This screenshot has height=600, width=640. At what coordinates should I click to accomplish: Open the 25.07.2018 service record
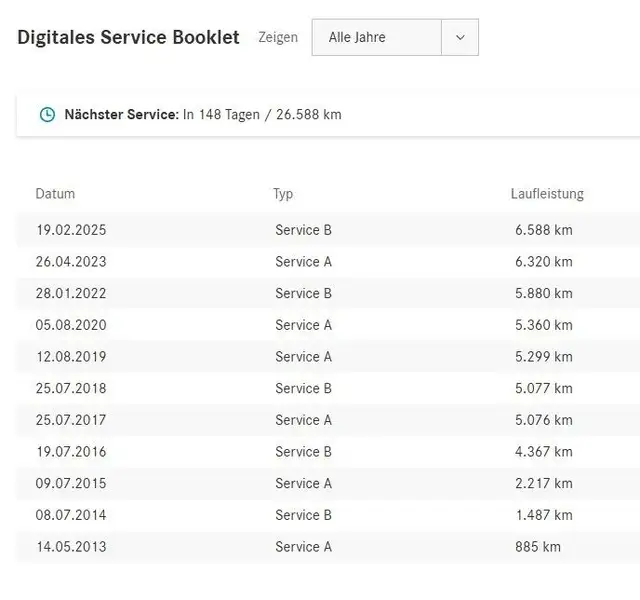tap(71, 389)
